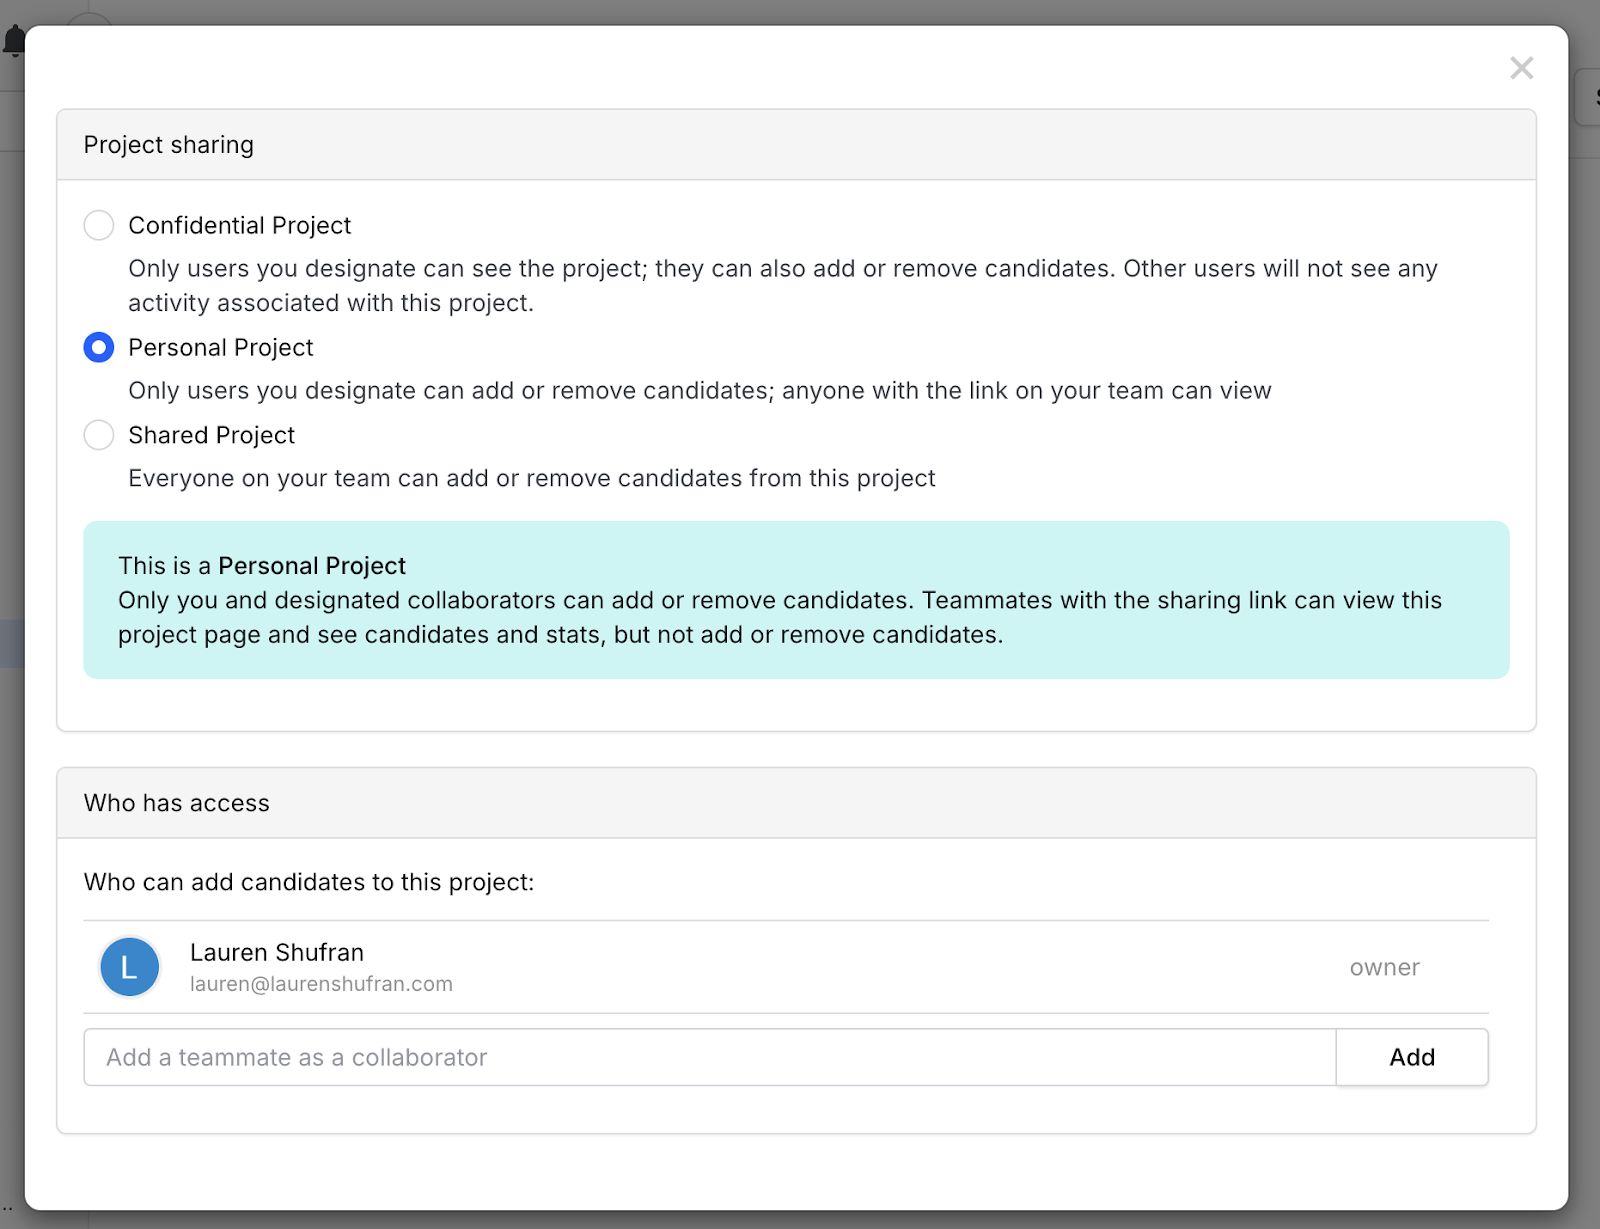Screen dimensions: 1600x1229
Task: Click the notification bell behind the dialog
Action: click(13, 42)
